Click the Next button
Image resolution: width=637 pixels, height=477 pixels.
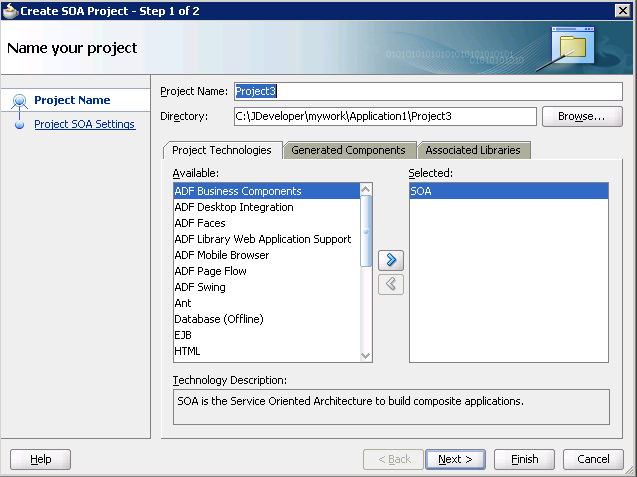click(455, 459)
